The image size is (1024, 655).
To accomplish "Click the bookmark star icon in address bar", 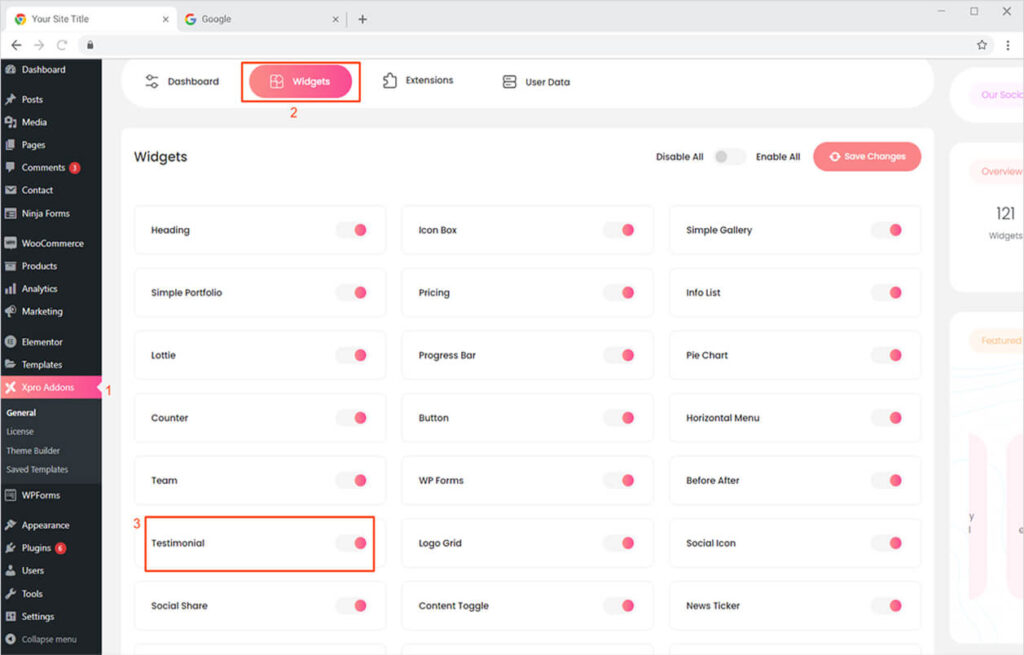I will click(x=982, y=45).
